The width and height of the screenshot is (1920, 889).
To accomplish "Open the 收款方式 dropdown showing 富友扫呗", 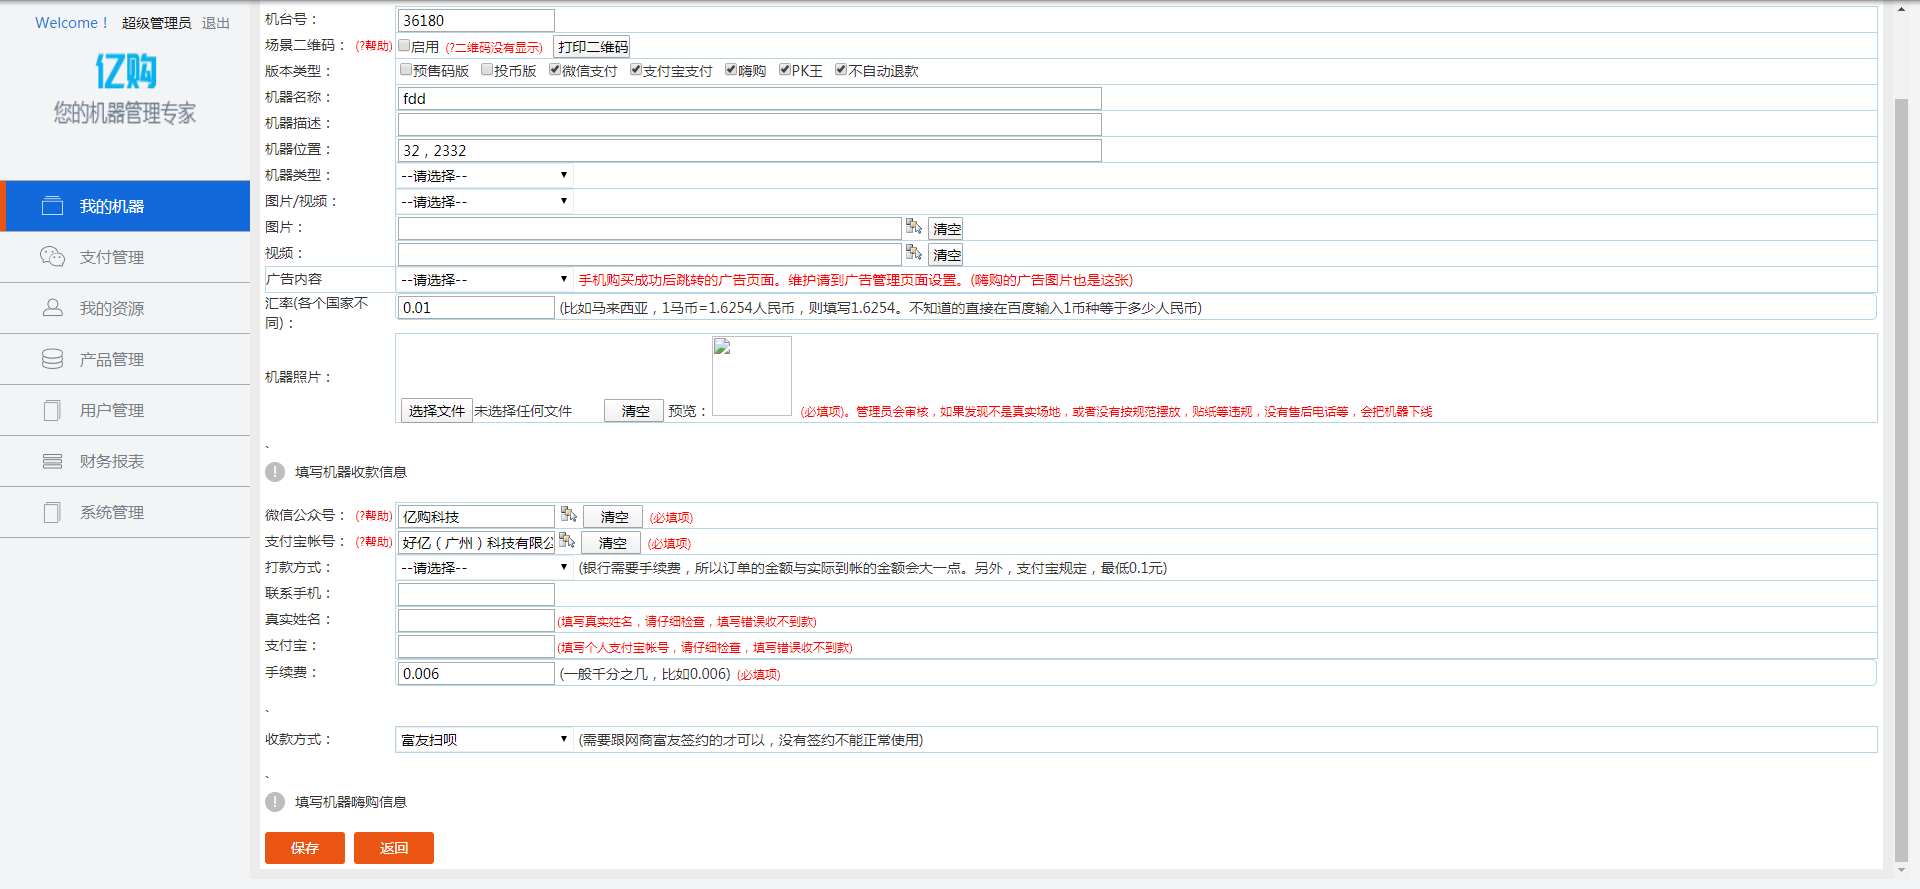I will 484,740.
